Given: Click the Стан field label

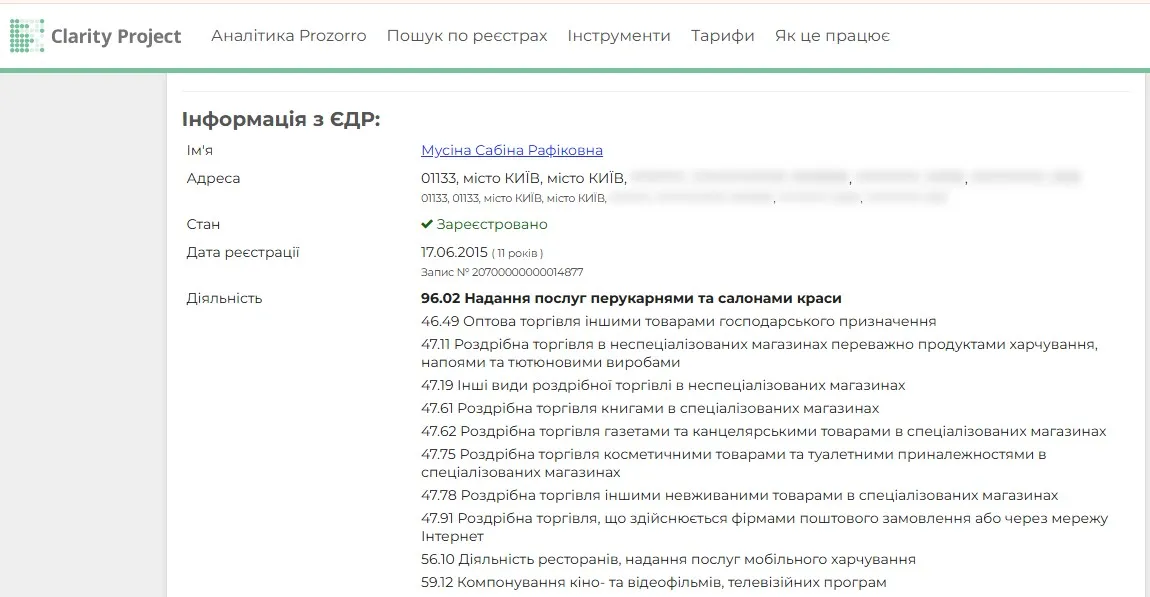Looking at the screenshot, I should [x=203, y=224].
